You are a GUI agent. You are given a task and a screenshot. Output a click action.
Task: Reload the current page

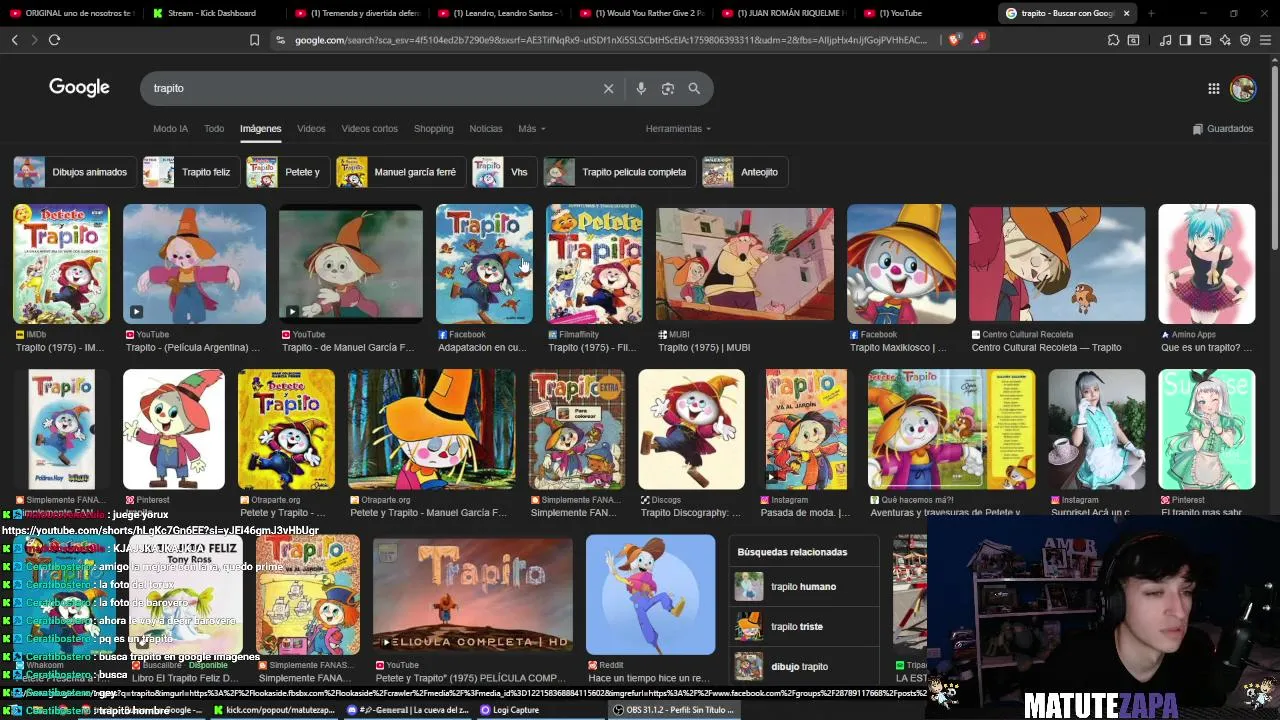coord(54,40)
